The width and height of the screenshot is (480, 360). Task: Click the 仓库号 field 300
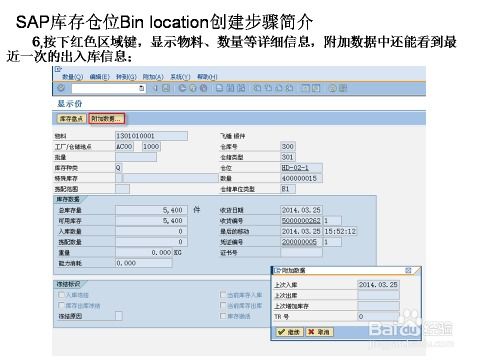288,146
